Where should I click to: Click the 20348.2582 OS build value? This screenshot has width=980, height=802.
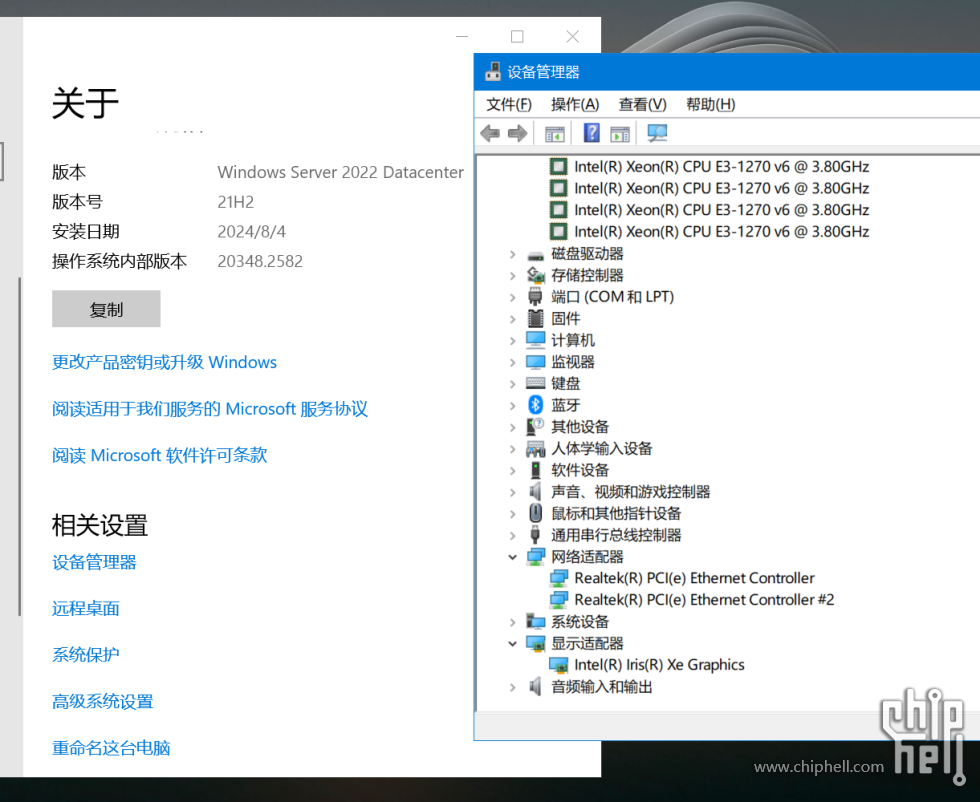click(x=260, y=261)
